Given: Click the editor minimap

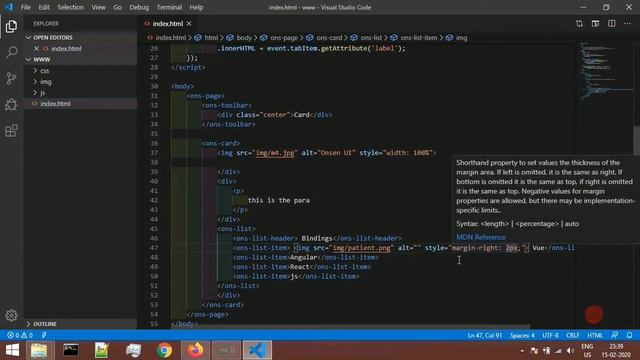Looking at the screenshot, I should point(606,71).
